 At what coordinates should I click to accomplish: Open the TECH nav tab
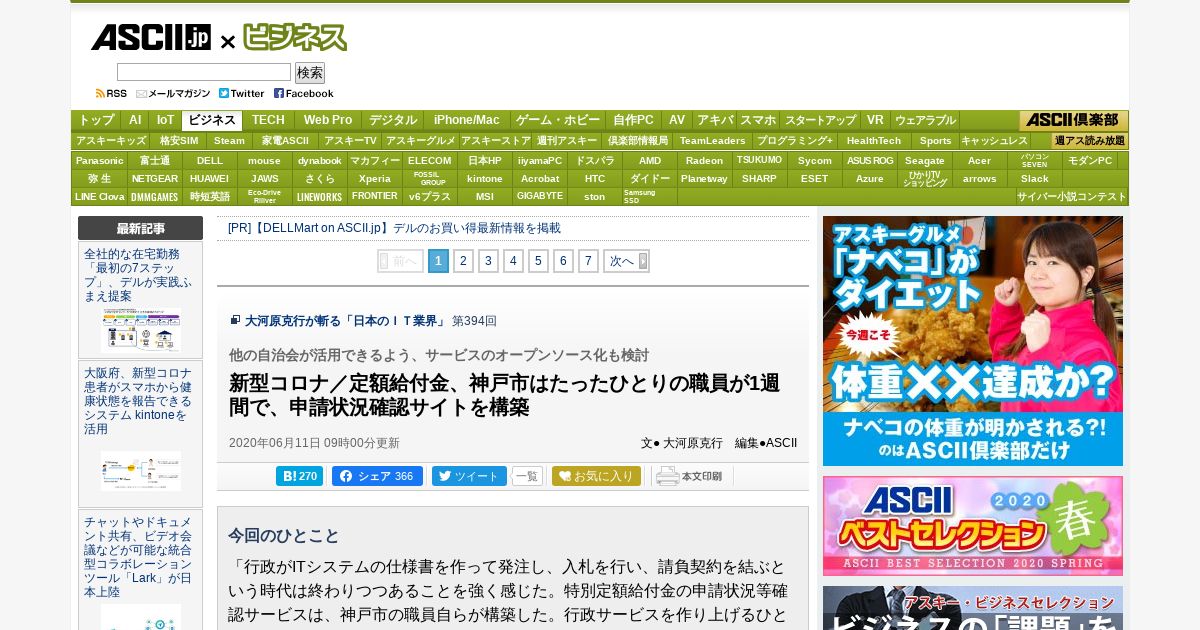268,120
